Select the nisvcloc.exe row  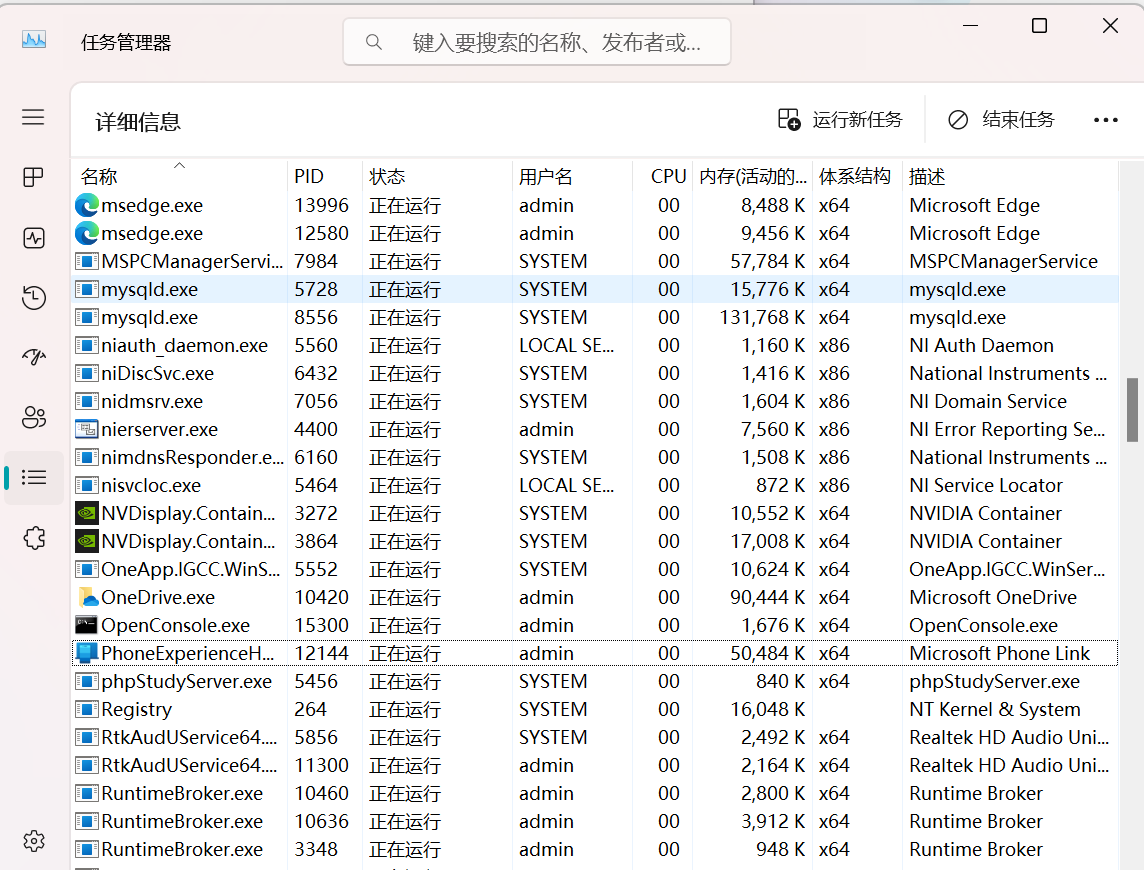click(x=595, y=485)
